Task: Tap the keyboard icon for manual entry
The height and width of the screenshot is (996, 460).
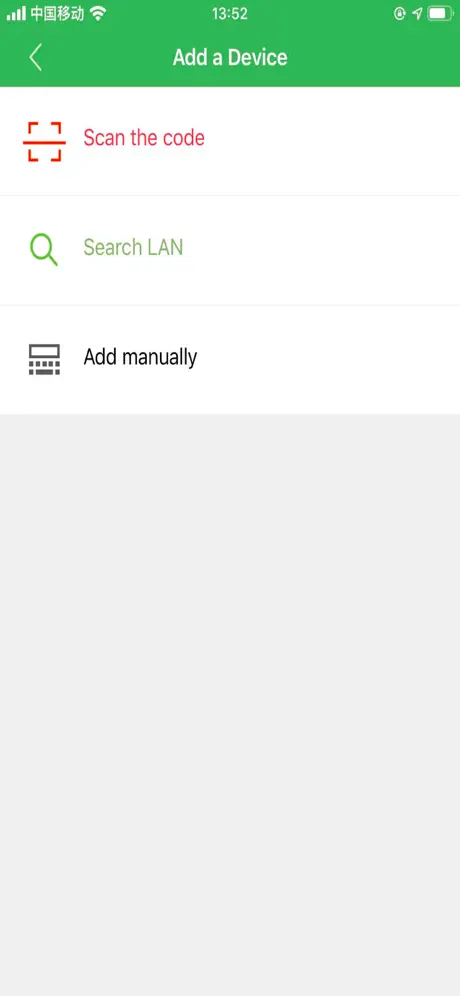Action: [x=44, y=360]
